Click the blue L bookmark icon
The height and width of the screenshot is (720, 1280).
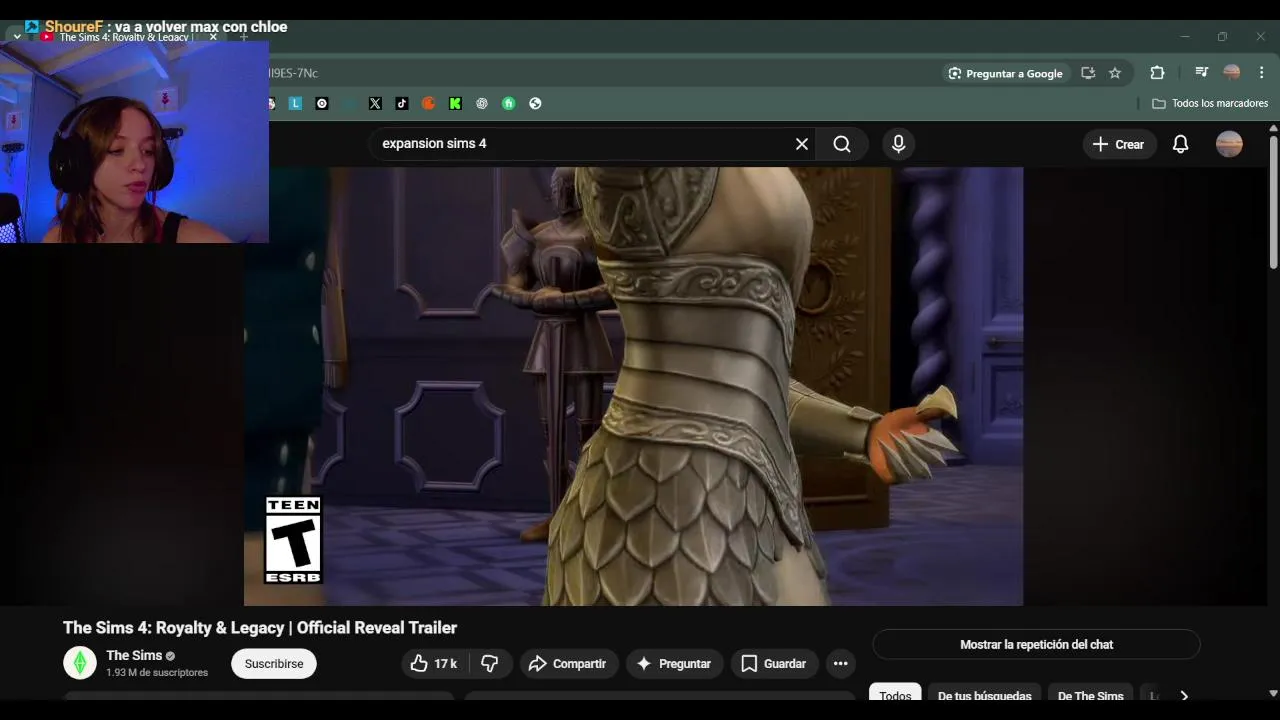[x=295, y=103]
